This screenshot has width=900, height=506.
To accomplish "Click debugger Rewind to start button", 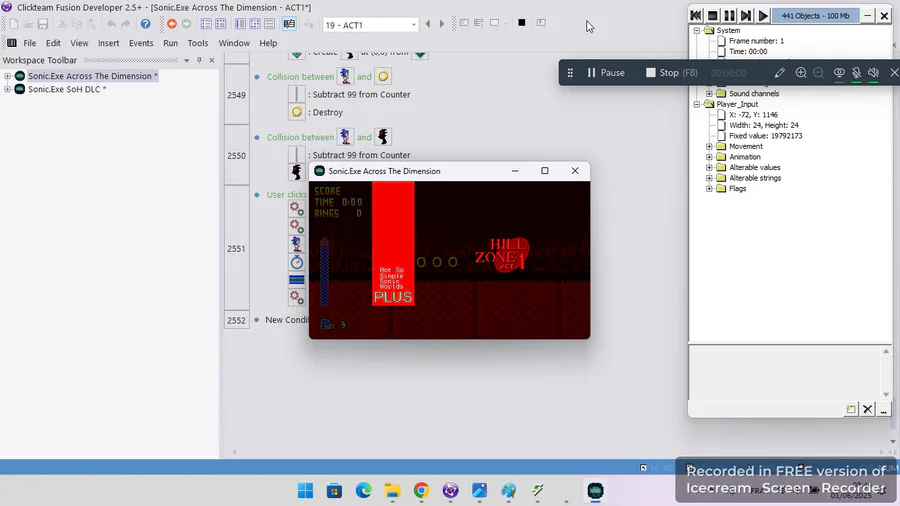I will (696, 15).
